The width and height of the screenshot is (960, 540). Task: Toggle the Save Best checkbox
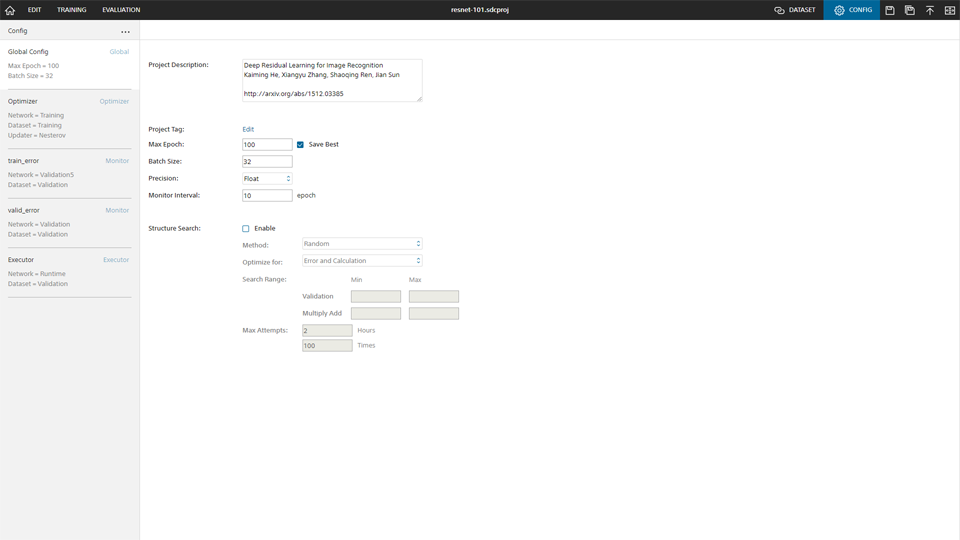pyautogui.click(x=300, y=145)
